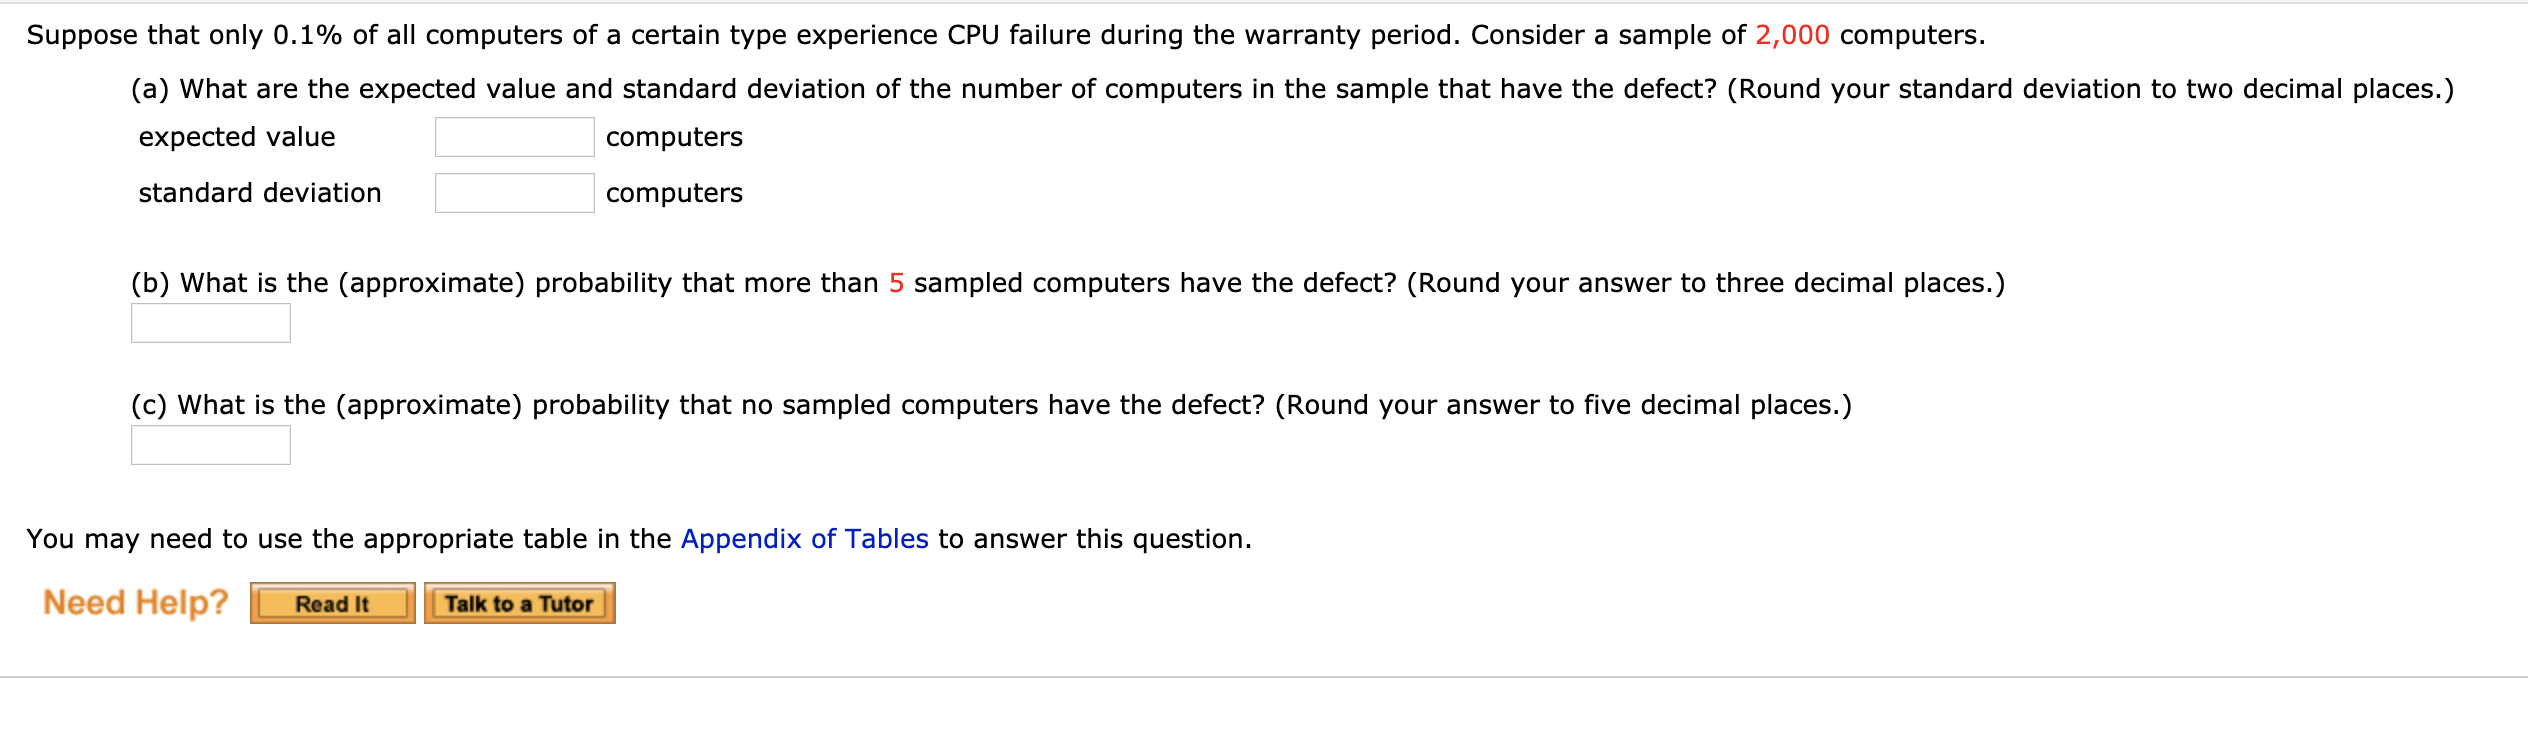This screenshot has height=736, width=2528.
Task: Click the Read It button
Action: (332, 602)
